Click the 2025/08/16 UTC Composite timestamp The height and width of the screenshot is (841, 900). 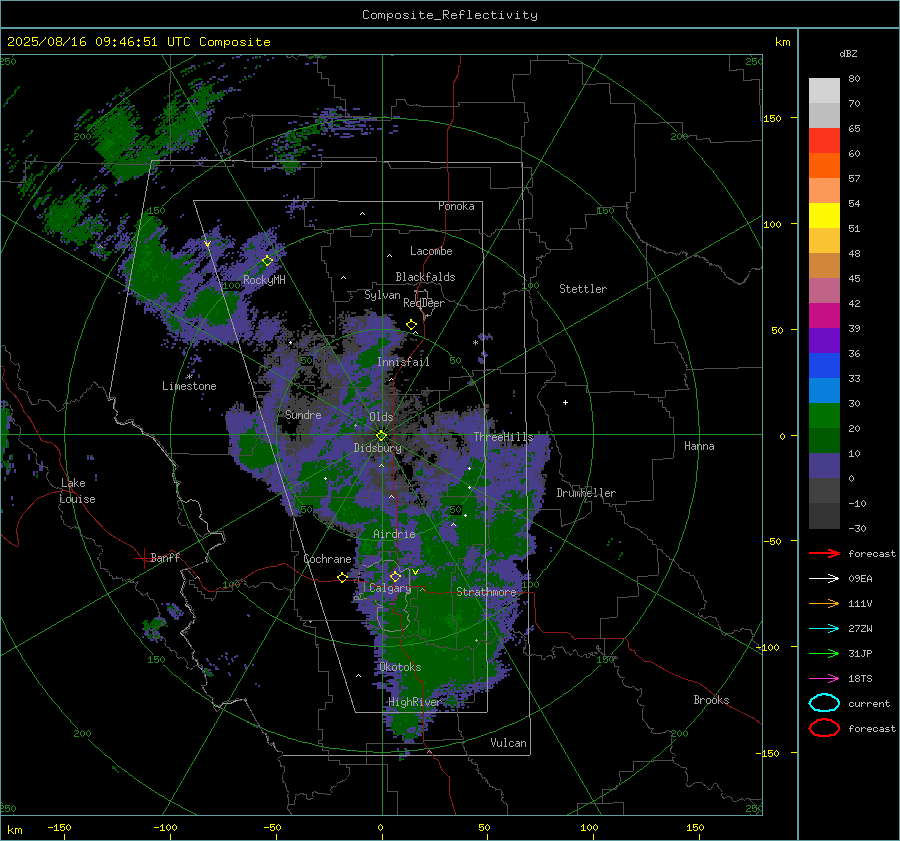138,42
